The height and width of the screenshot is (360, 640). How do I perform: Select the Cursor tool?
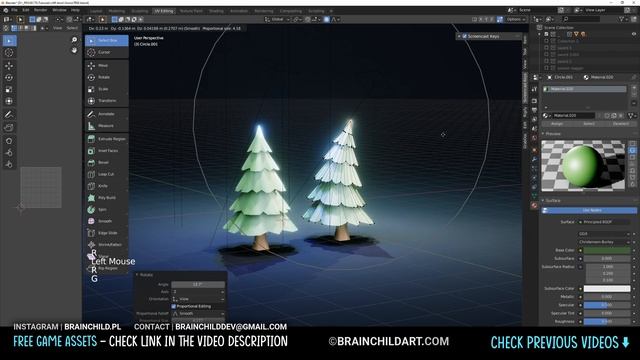107,52
